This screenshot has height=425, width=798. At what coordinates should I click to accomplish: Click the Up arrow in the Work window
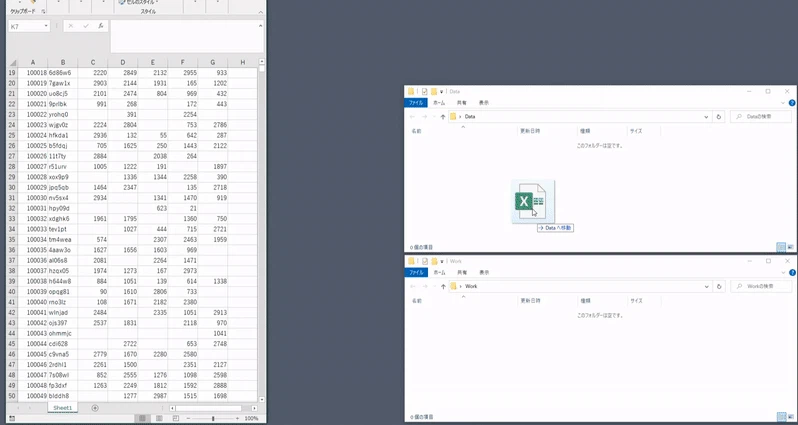(443, 287)
